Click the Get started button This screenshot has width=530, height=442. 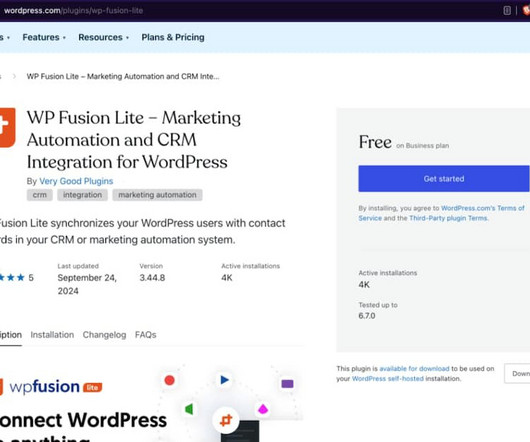pos(444,179)
